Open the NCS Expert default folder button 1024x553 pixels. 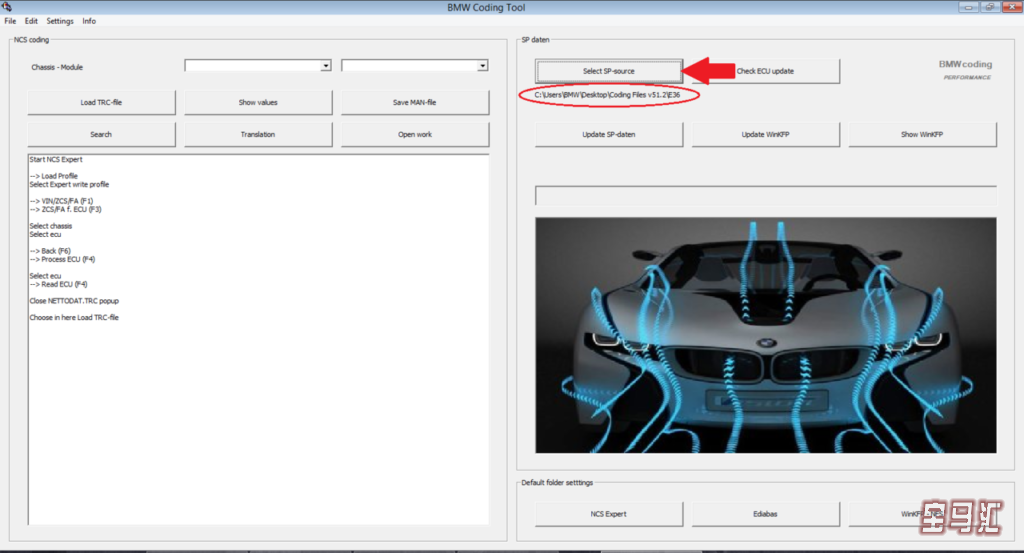point(609,514)
